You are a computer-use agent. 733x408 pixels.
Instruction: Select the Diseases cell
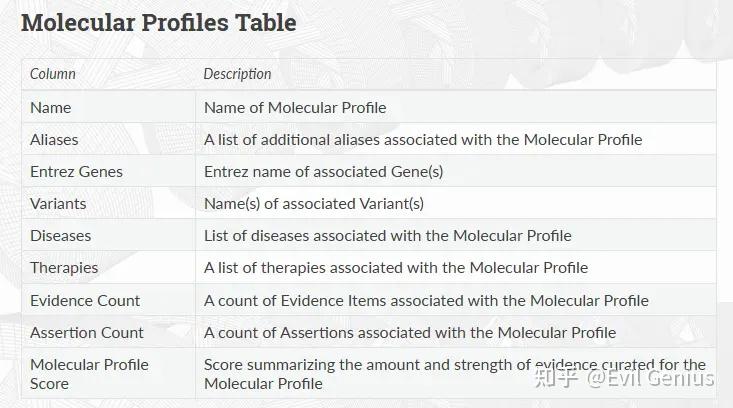[60, 235]
